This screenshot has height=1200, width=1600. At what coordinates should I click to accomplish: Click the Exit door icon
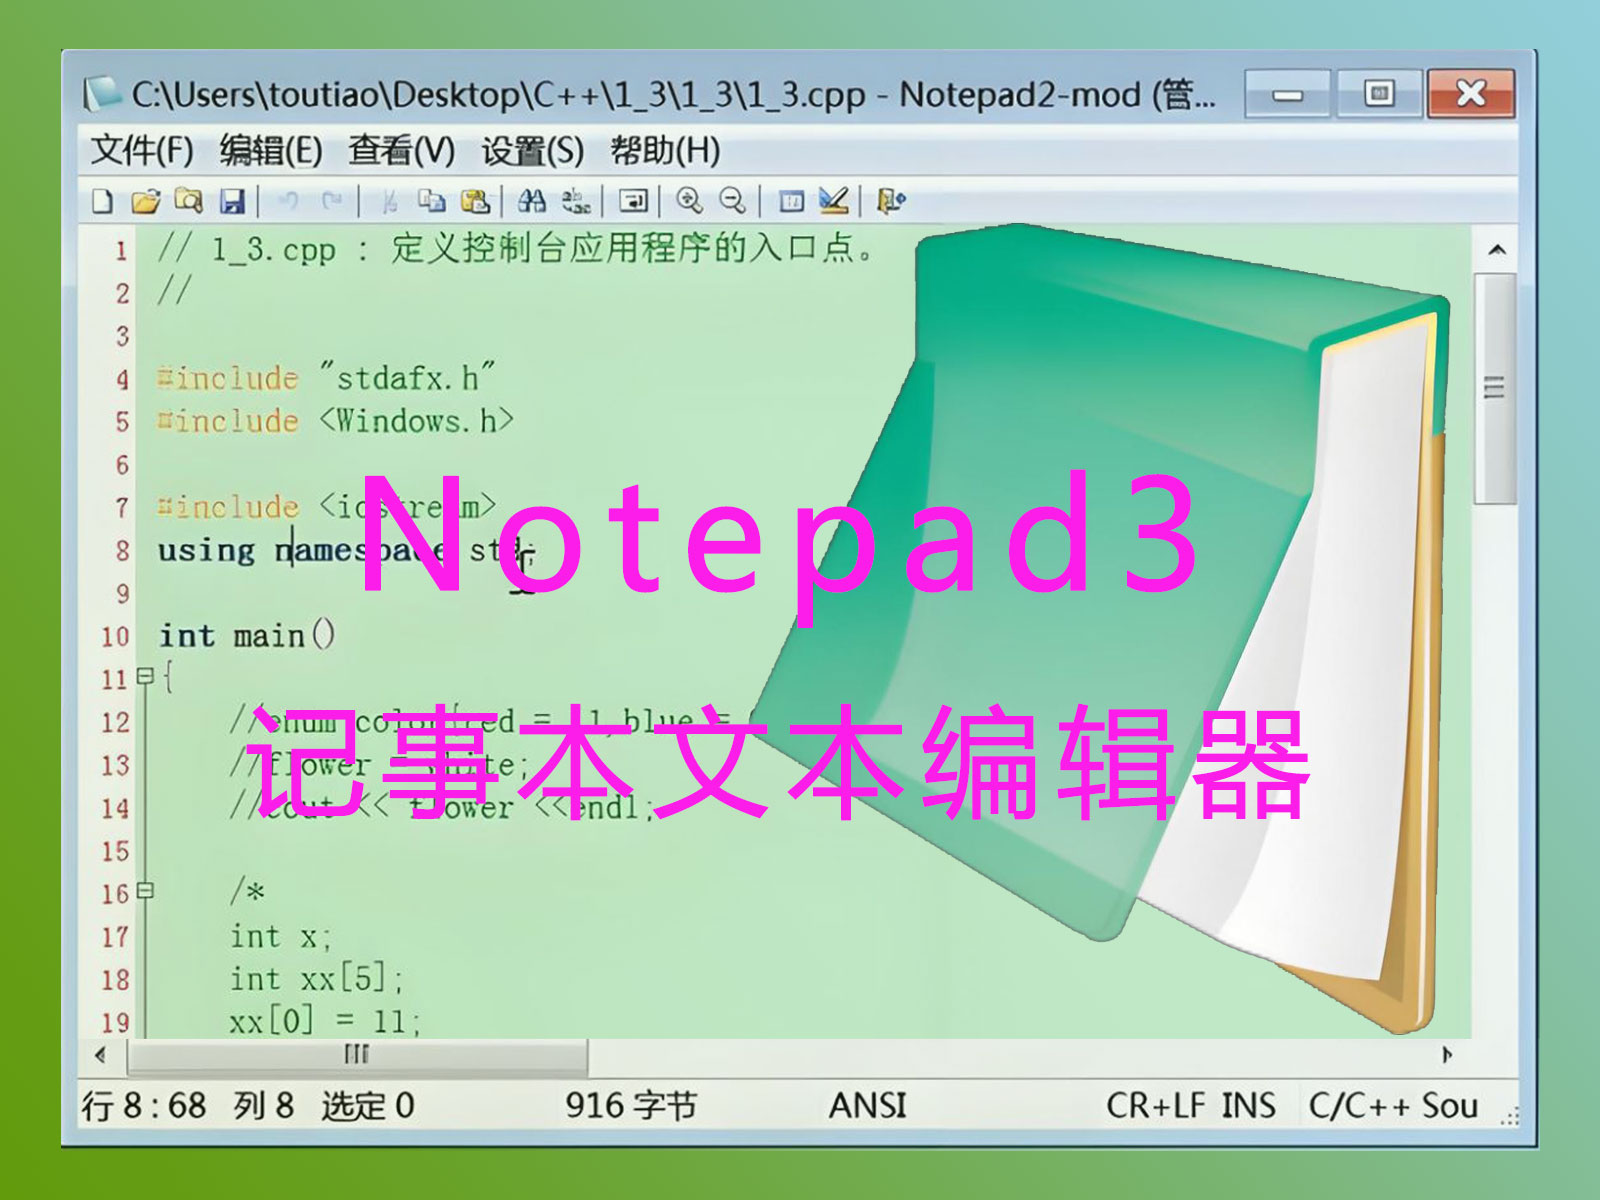[x=891, y=201]
